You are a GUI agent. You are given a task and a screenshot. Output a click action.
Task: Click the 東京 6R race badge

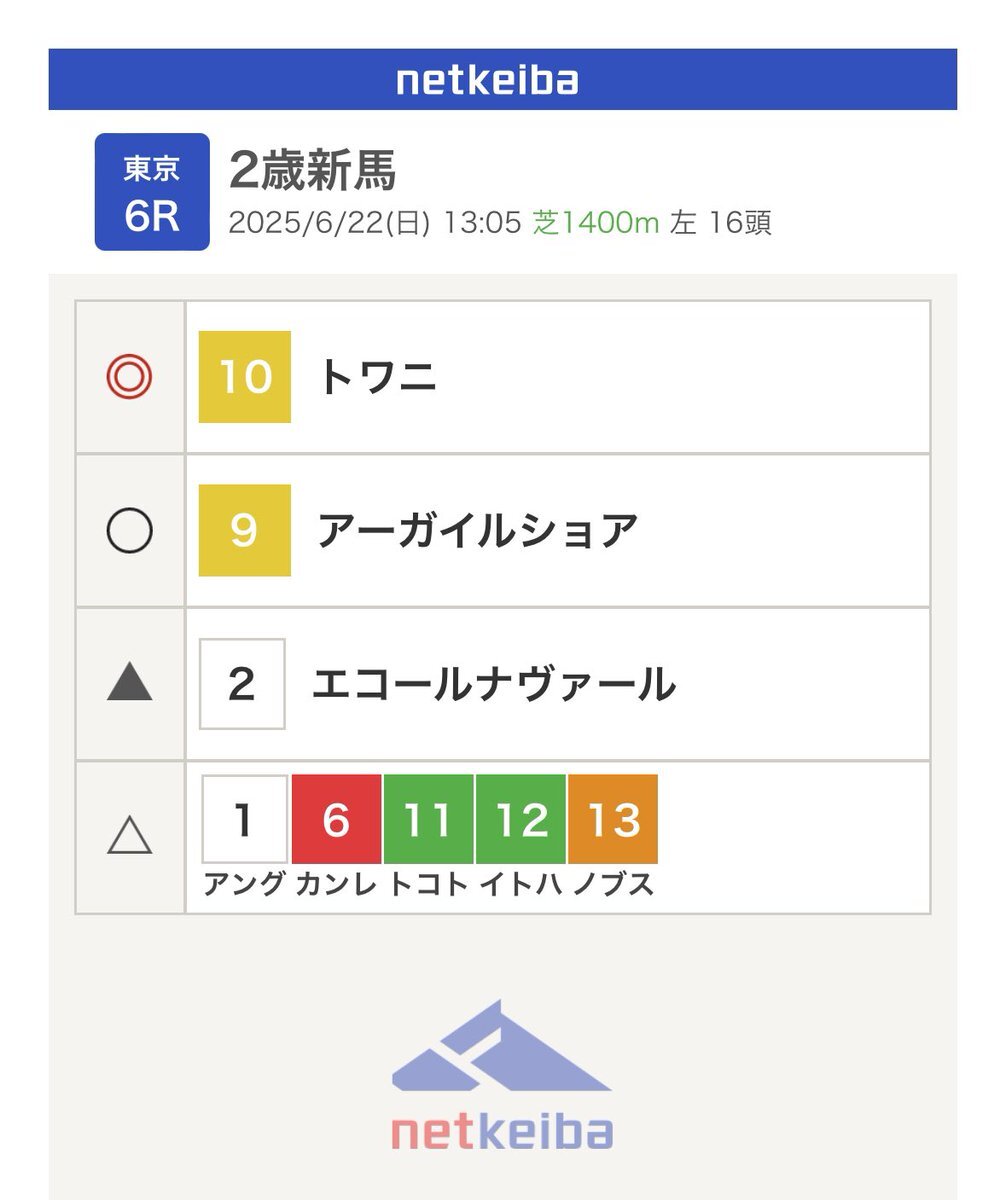pyautogui.click(x=152, y=192)
